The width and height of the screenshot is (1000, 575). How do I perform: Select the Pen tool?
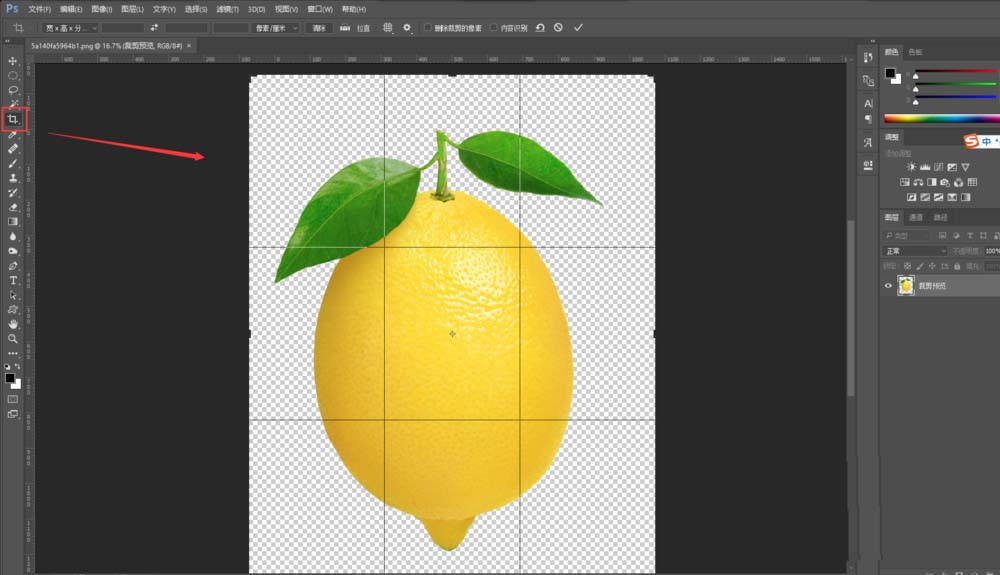pyautogui.click(x=13, y=266)
